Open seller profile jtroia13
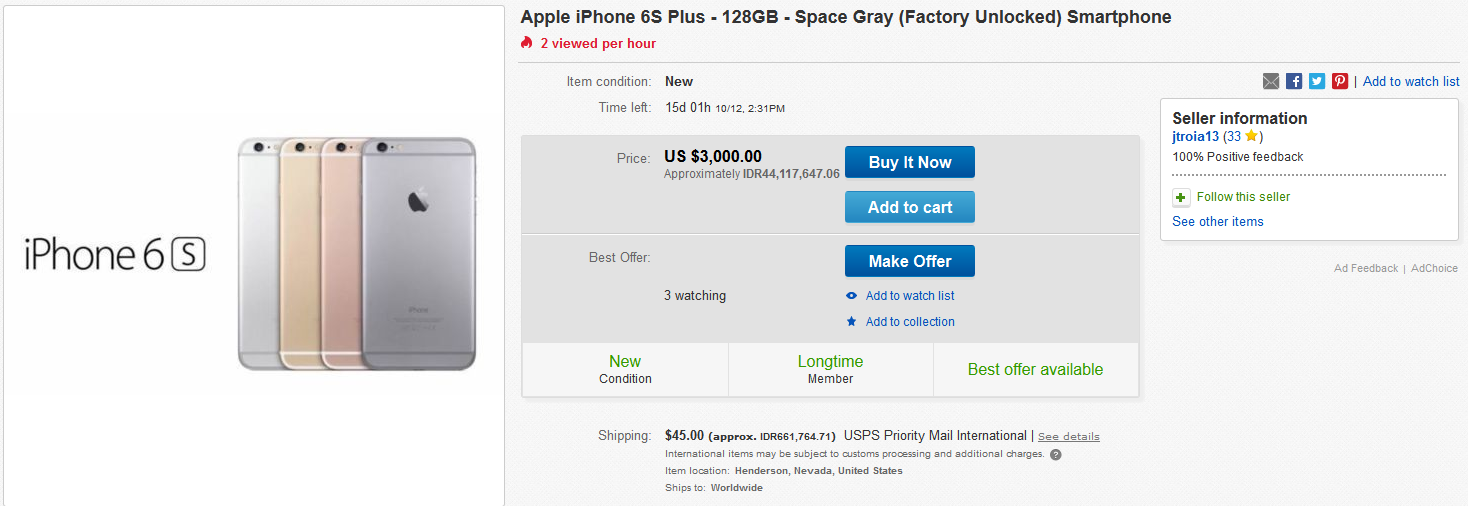 pos(1195,136)
